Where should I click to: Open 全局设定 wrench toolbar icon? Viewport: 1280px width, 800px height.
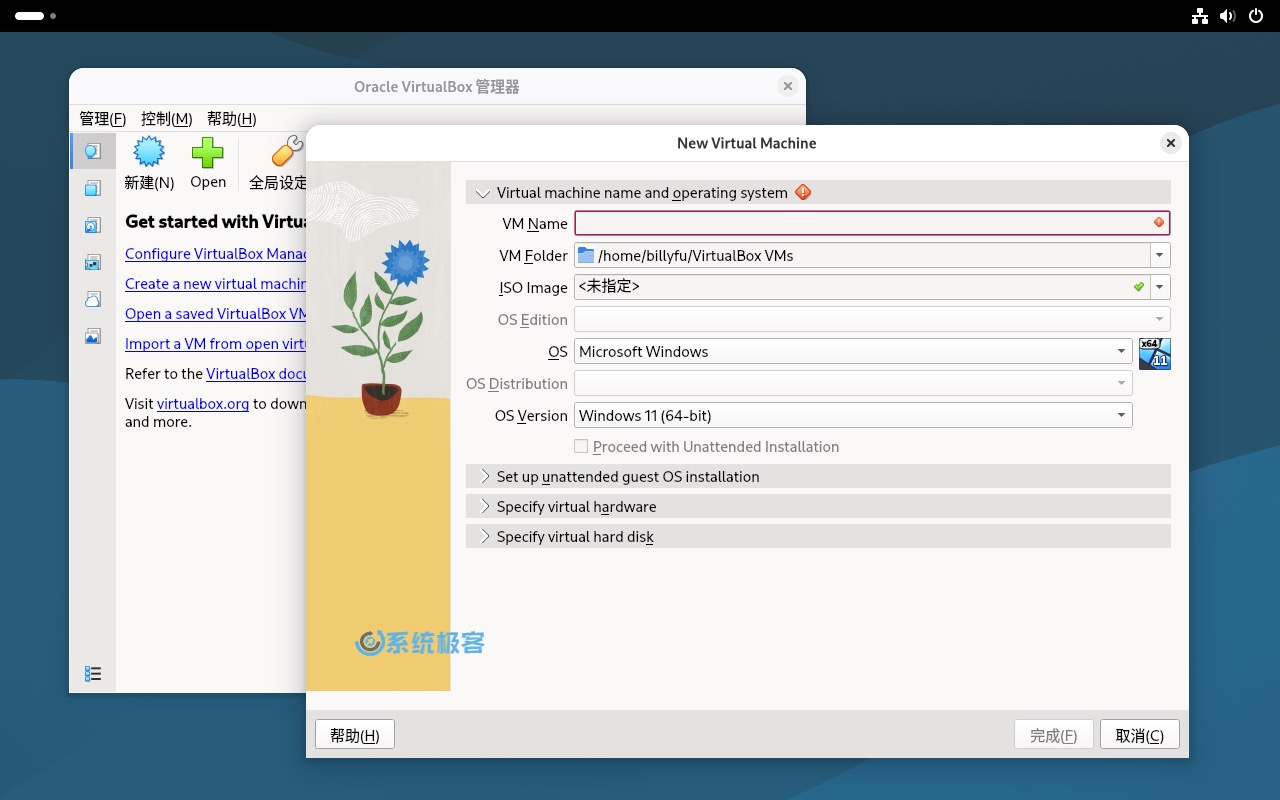(286, 152)
